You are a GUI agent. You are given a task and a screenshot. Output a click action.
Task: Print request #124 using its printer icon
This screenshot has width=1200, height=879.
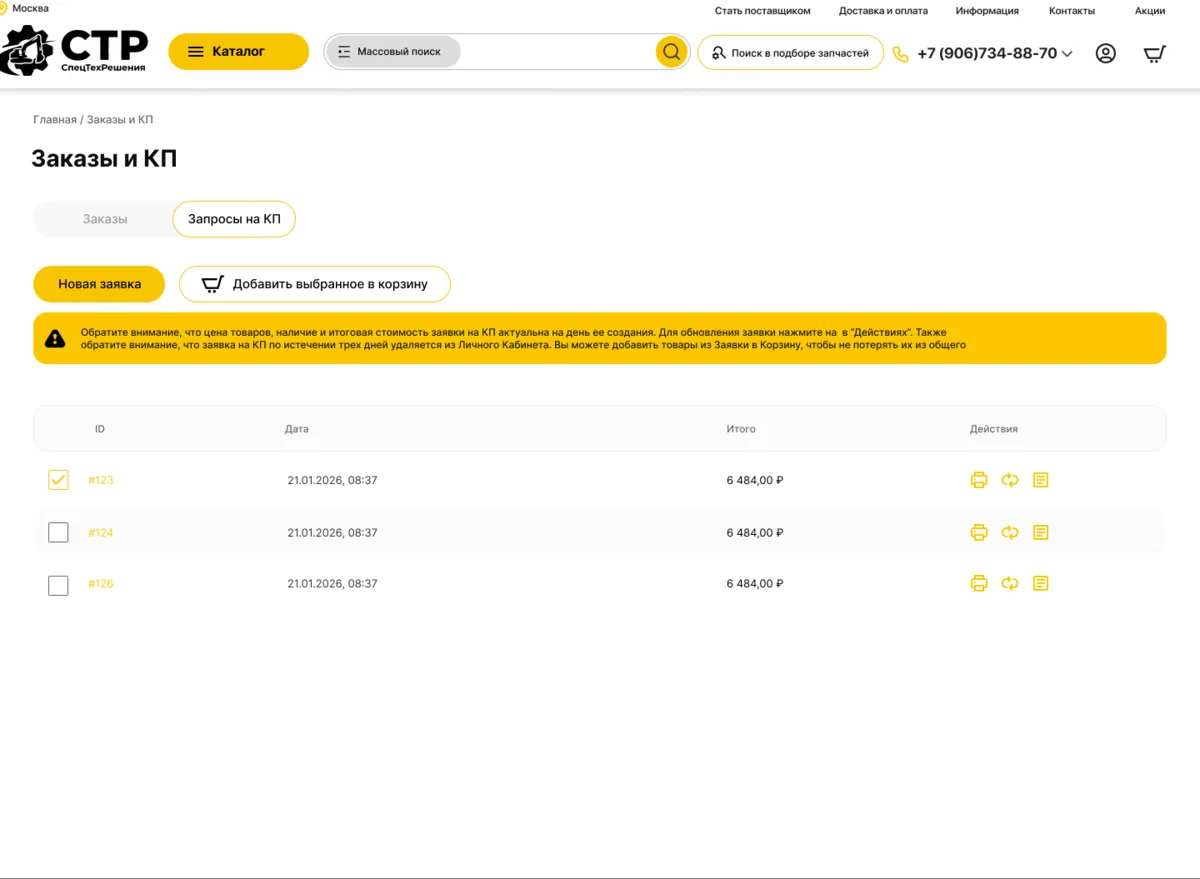[979, 532]
